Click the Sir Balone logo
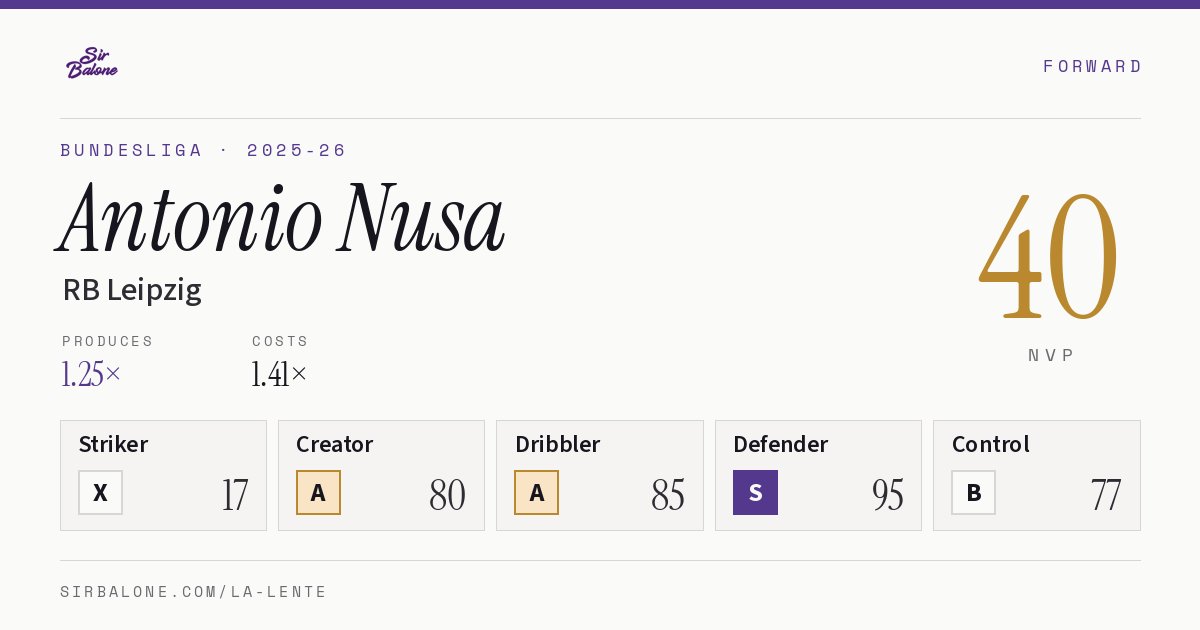 [92, 63]
